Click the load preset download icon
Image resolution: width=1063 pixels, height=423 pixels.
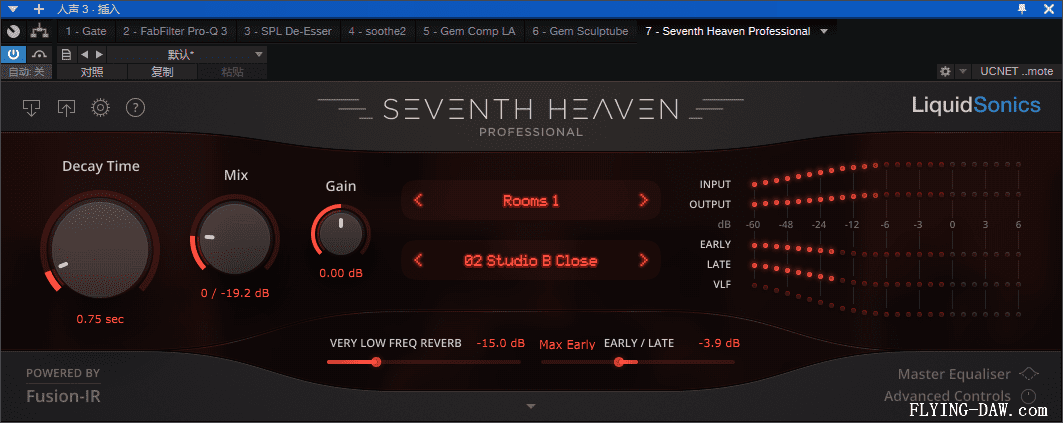pos(32,107)
